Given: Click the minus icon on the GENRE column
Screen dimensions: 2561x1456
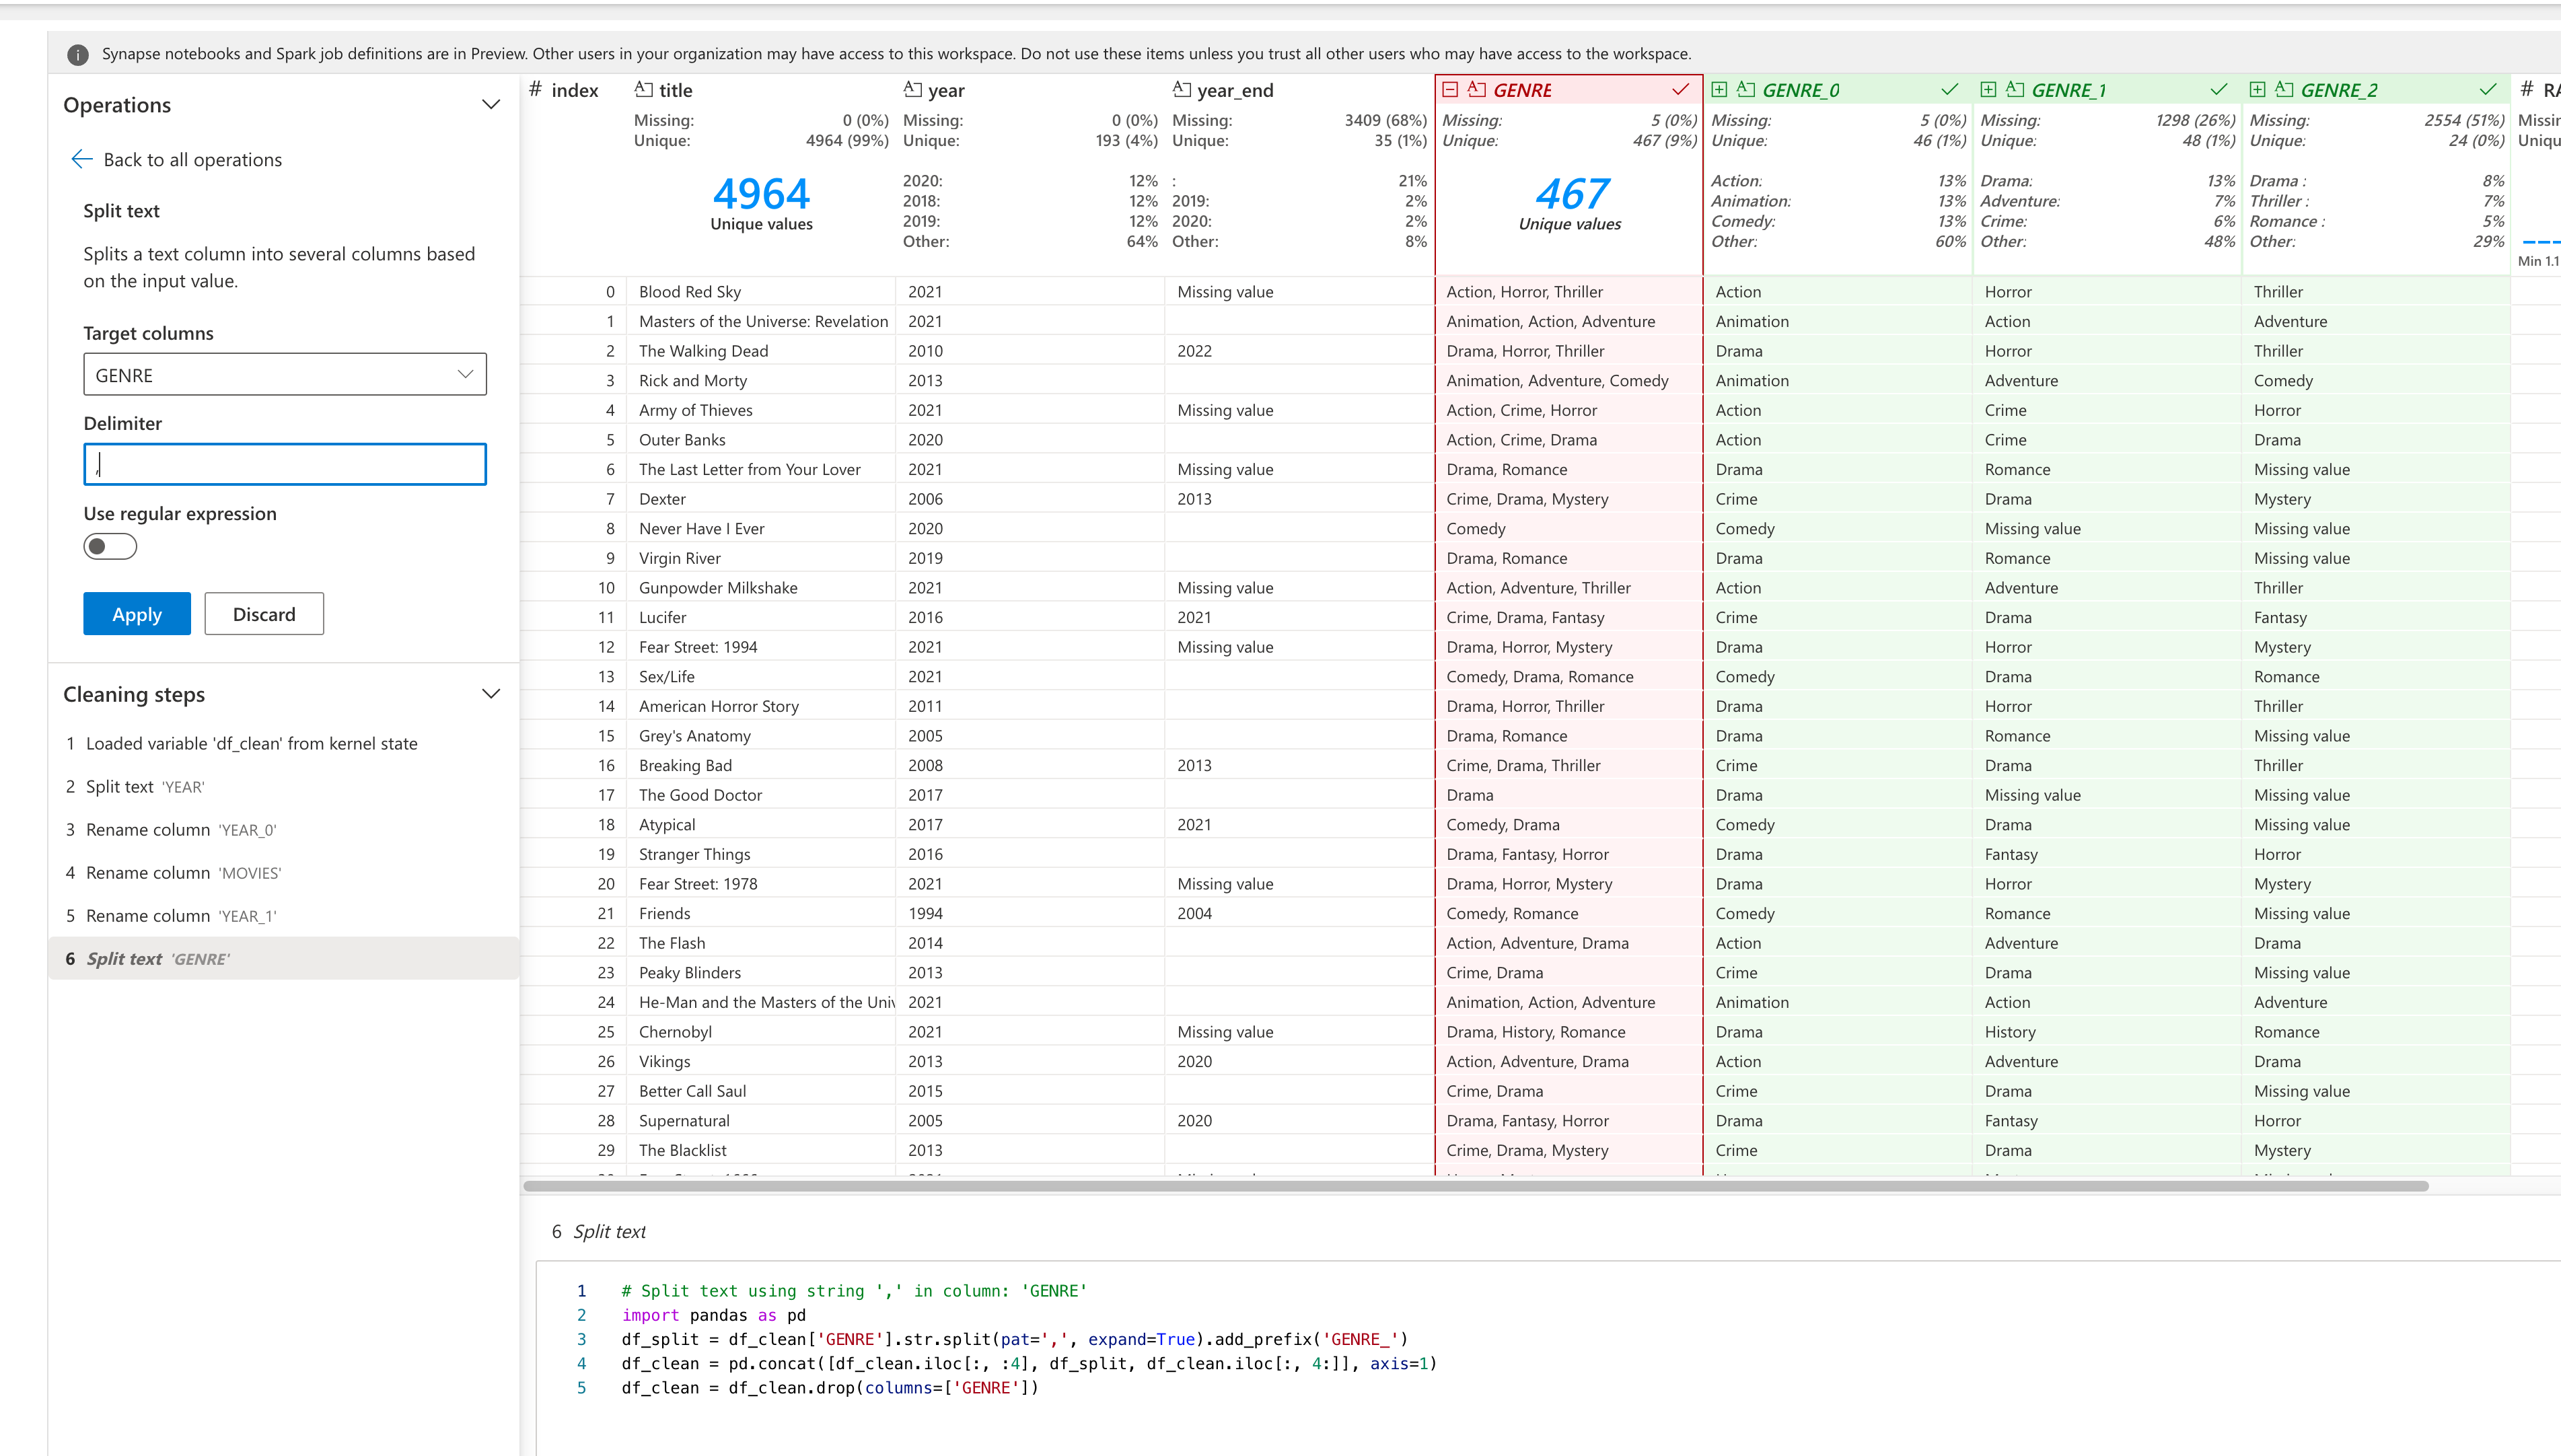Looking at the screenshot, I should 1450,90.
